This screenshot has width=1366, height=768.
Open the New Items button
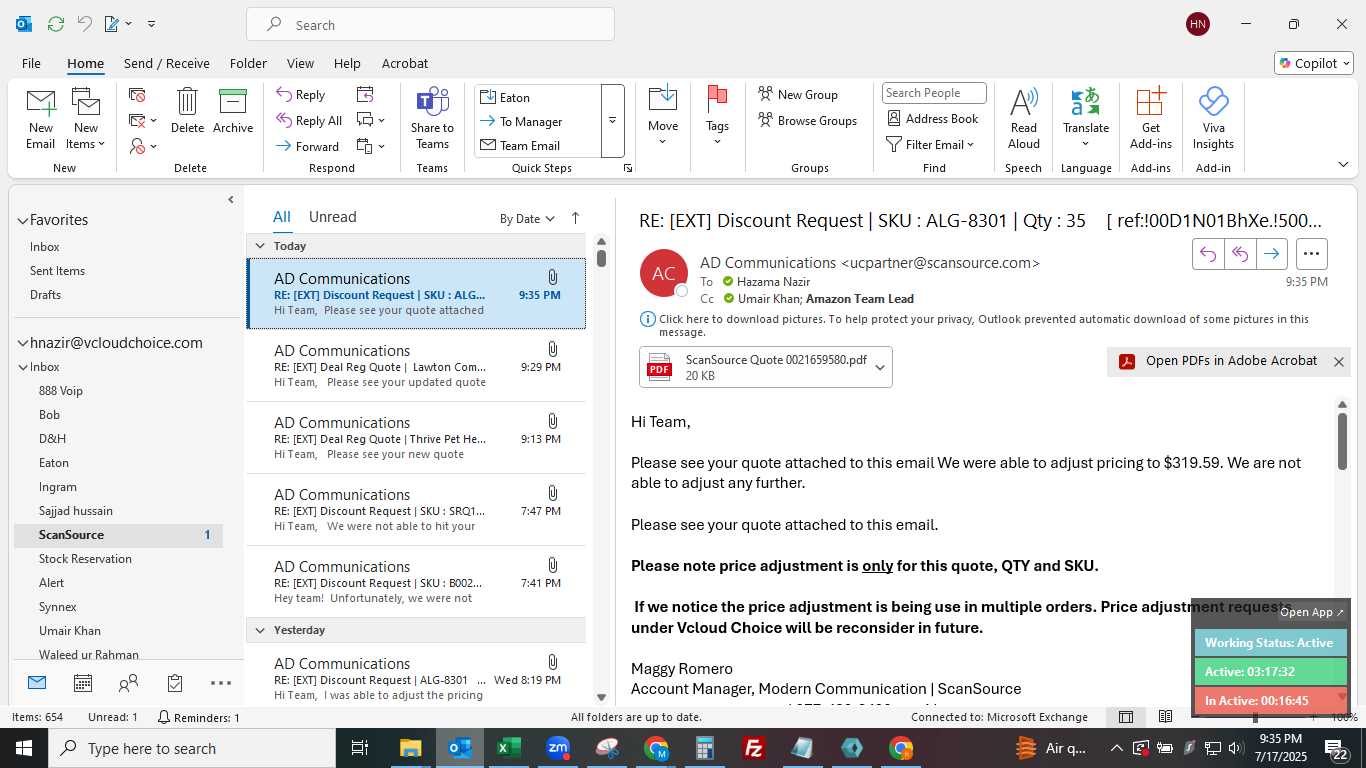86,118
